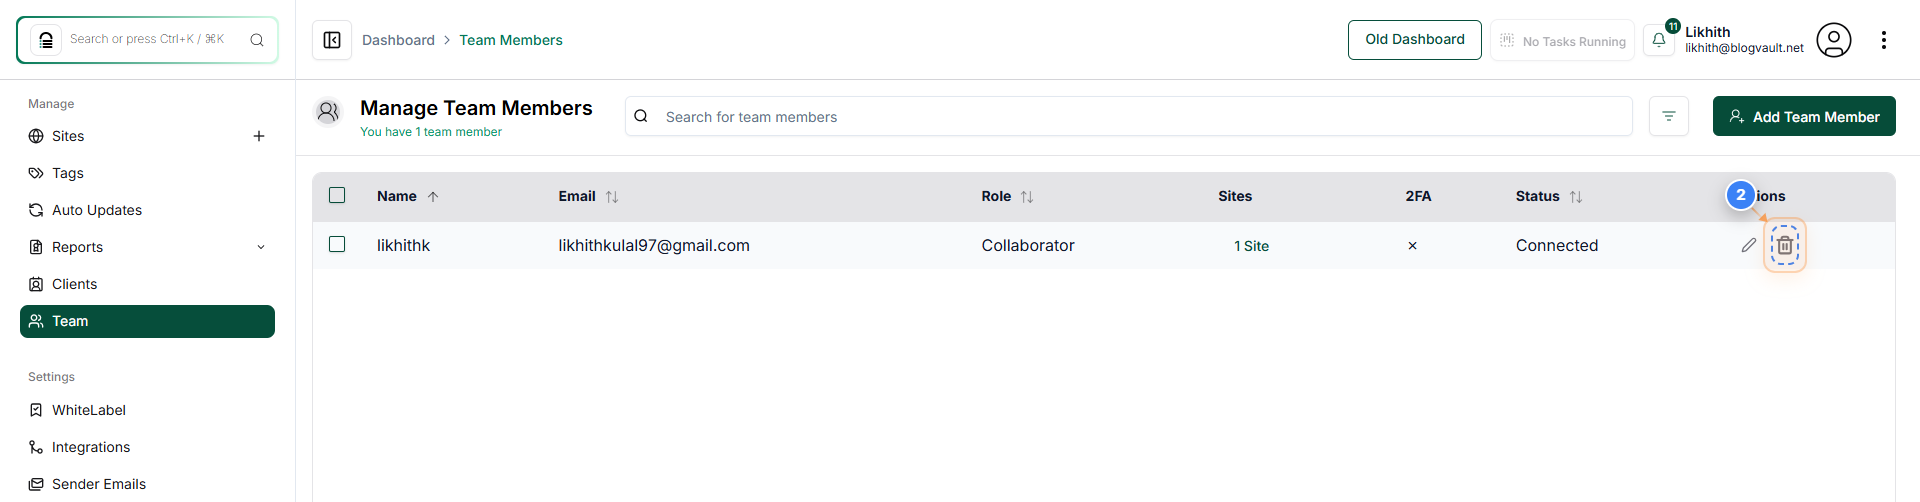
Task: Open the three-dot more options menu
Action: click(x=1884, y=40)
